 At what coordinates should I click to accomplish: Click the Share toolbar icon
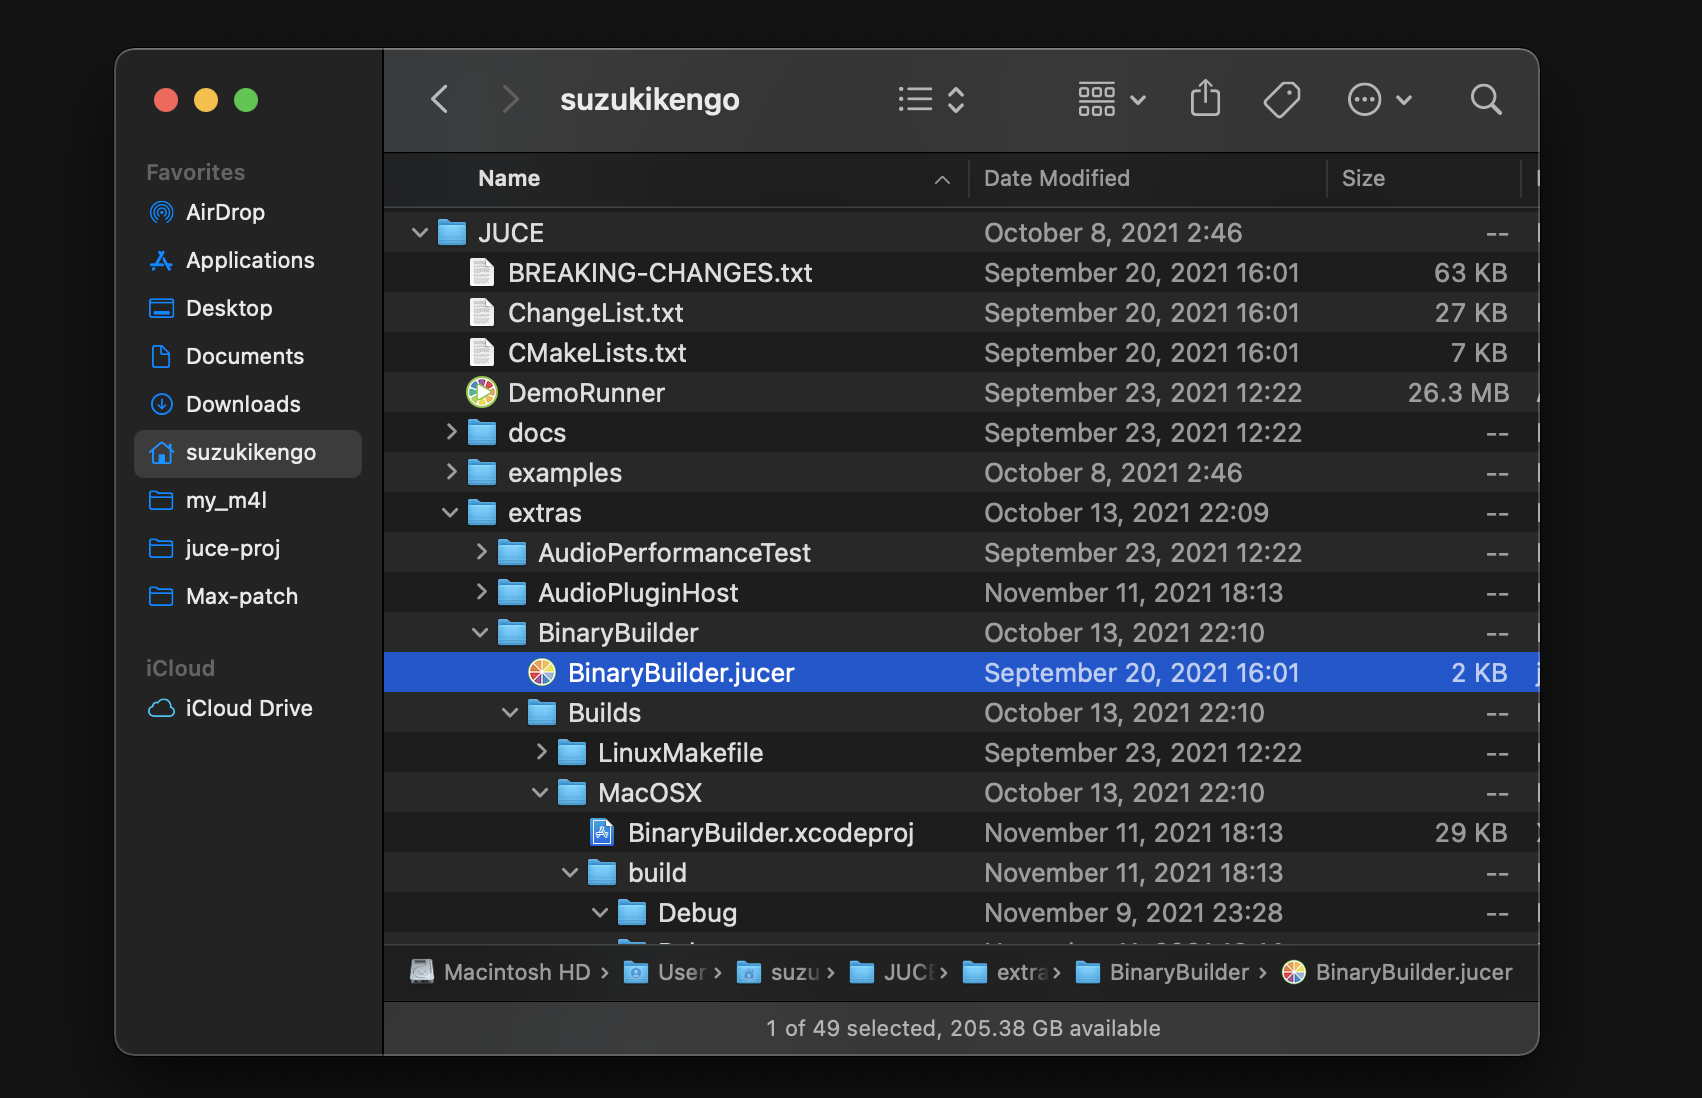[1205, 99]
